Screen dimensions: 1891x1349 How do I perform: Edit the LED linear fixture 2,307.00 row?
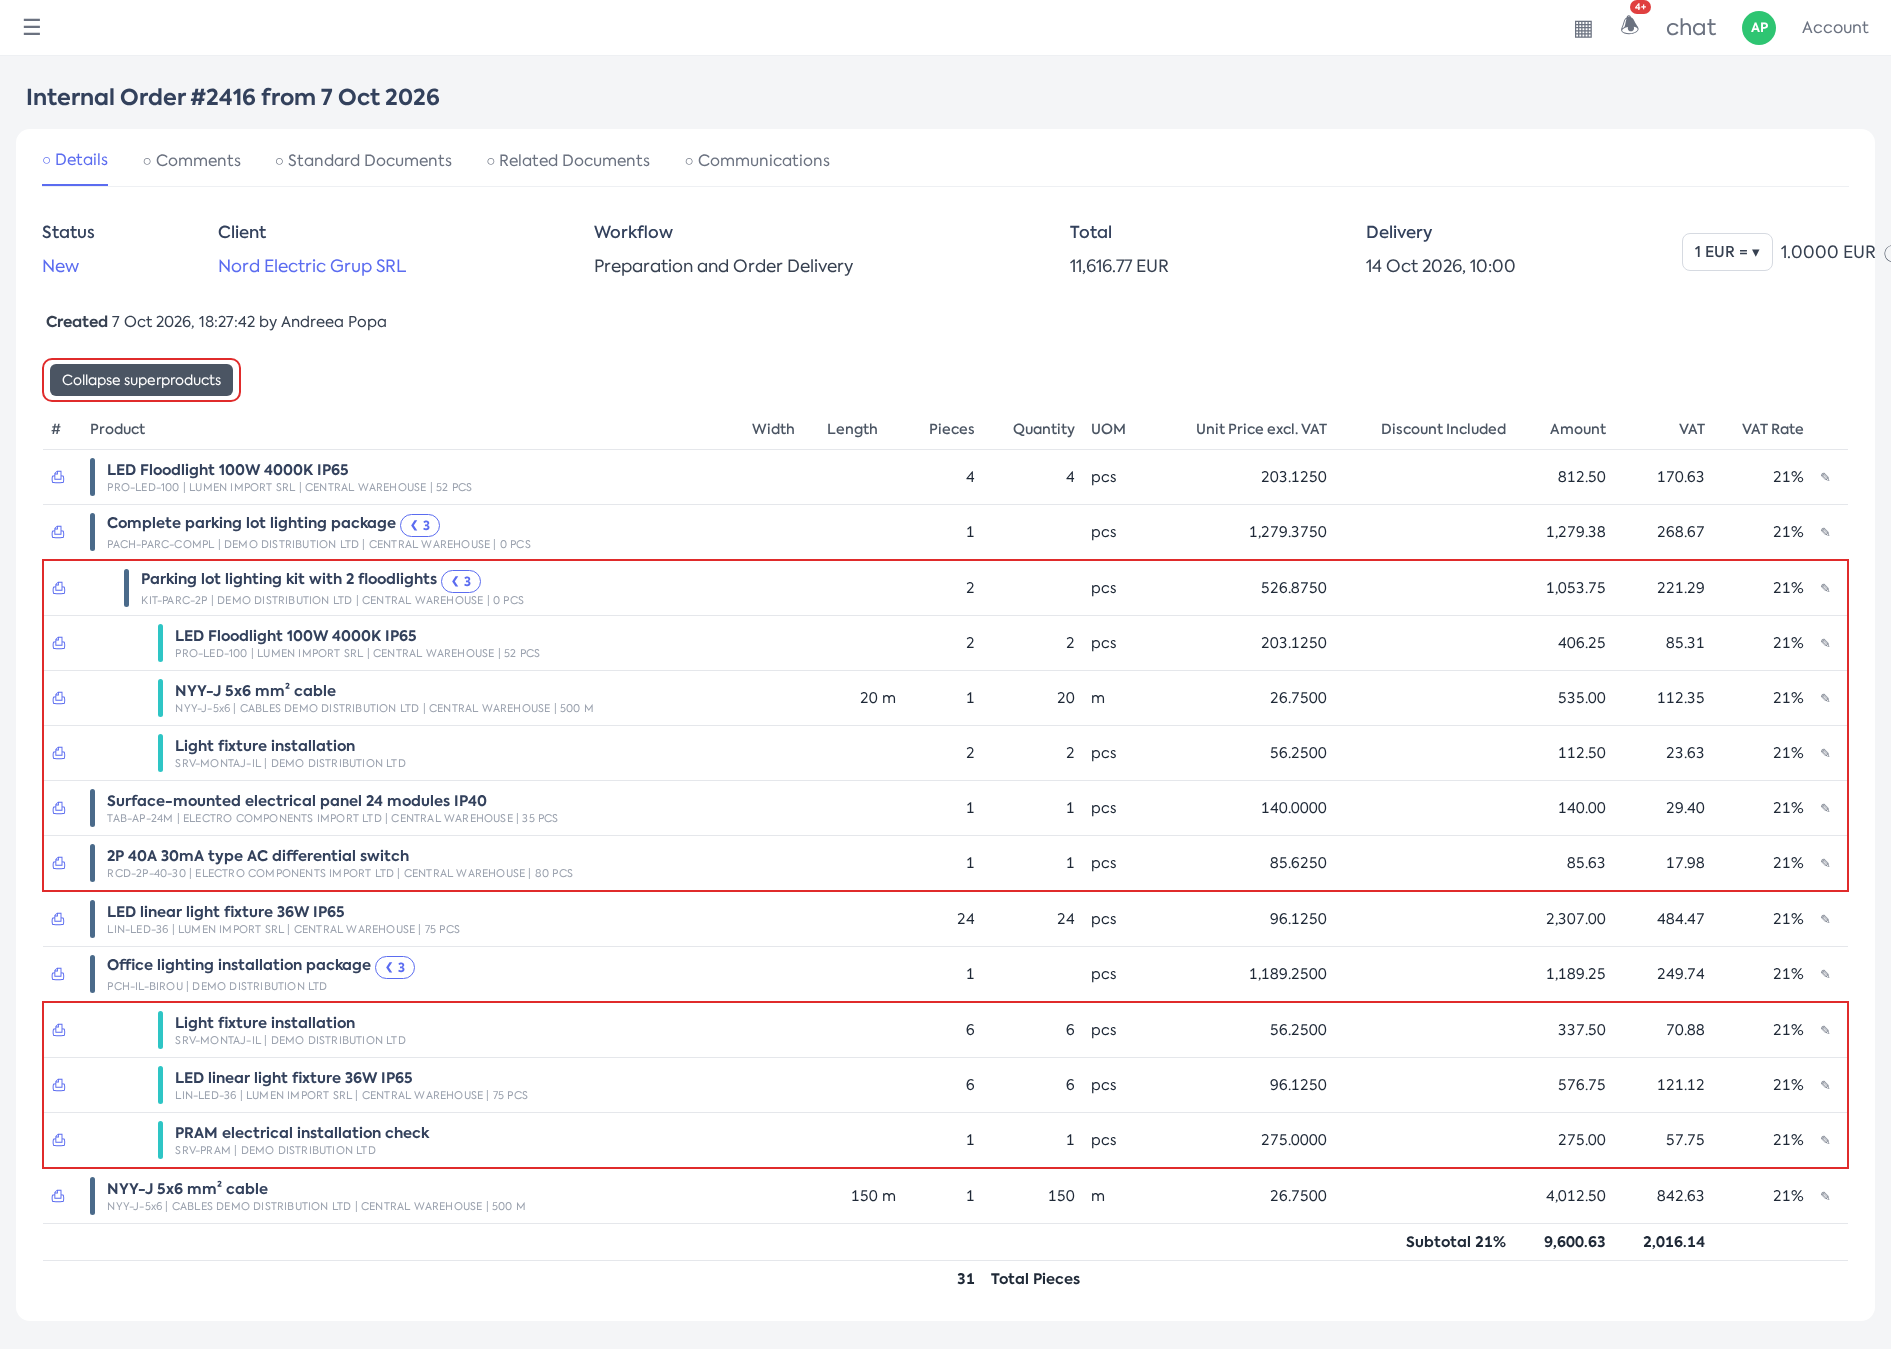(x=1825, y=919)
